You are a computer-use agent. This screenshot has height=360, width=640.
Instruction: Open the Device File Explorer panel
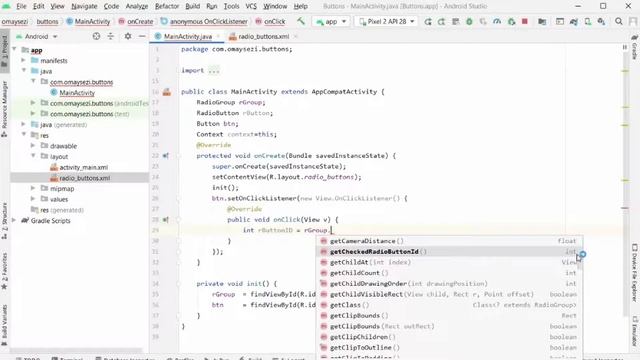(635, 273)
